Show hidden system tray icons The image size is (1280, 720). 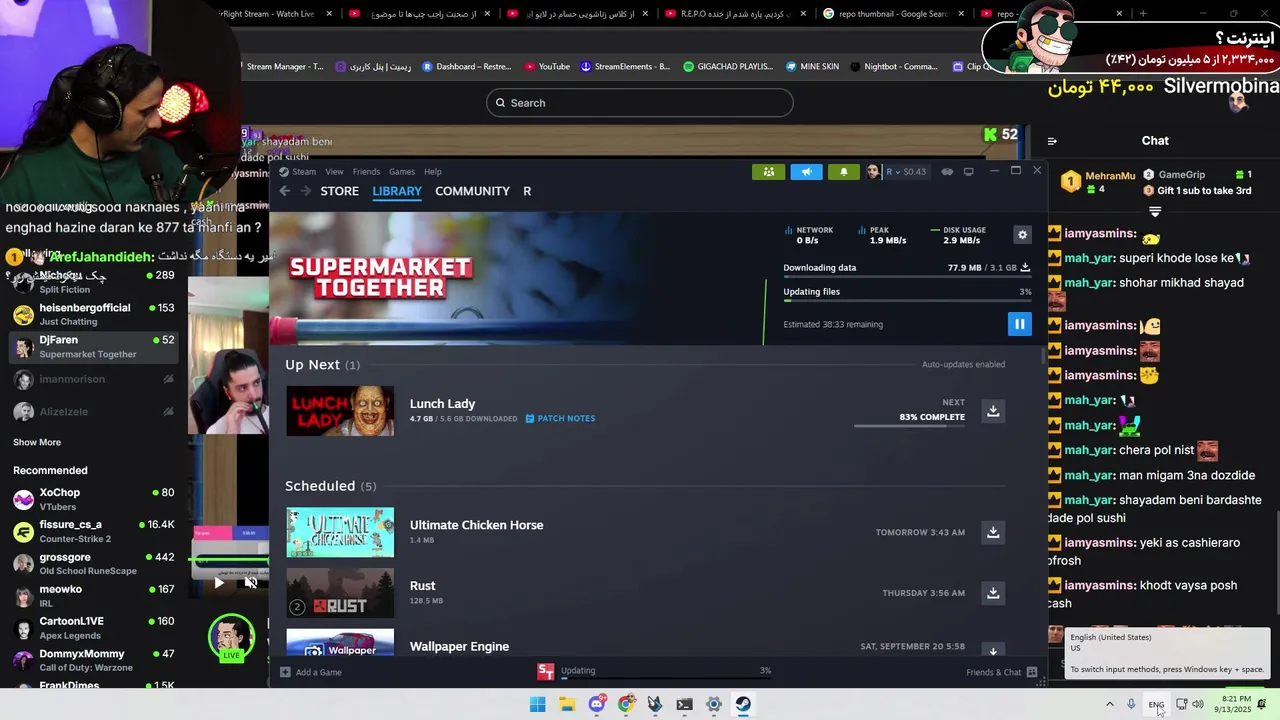1109,704
